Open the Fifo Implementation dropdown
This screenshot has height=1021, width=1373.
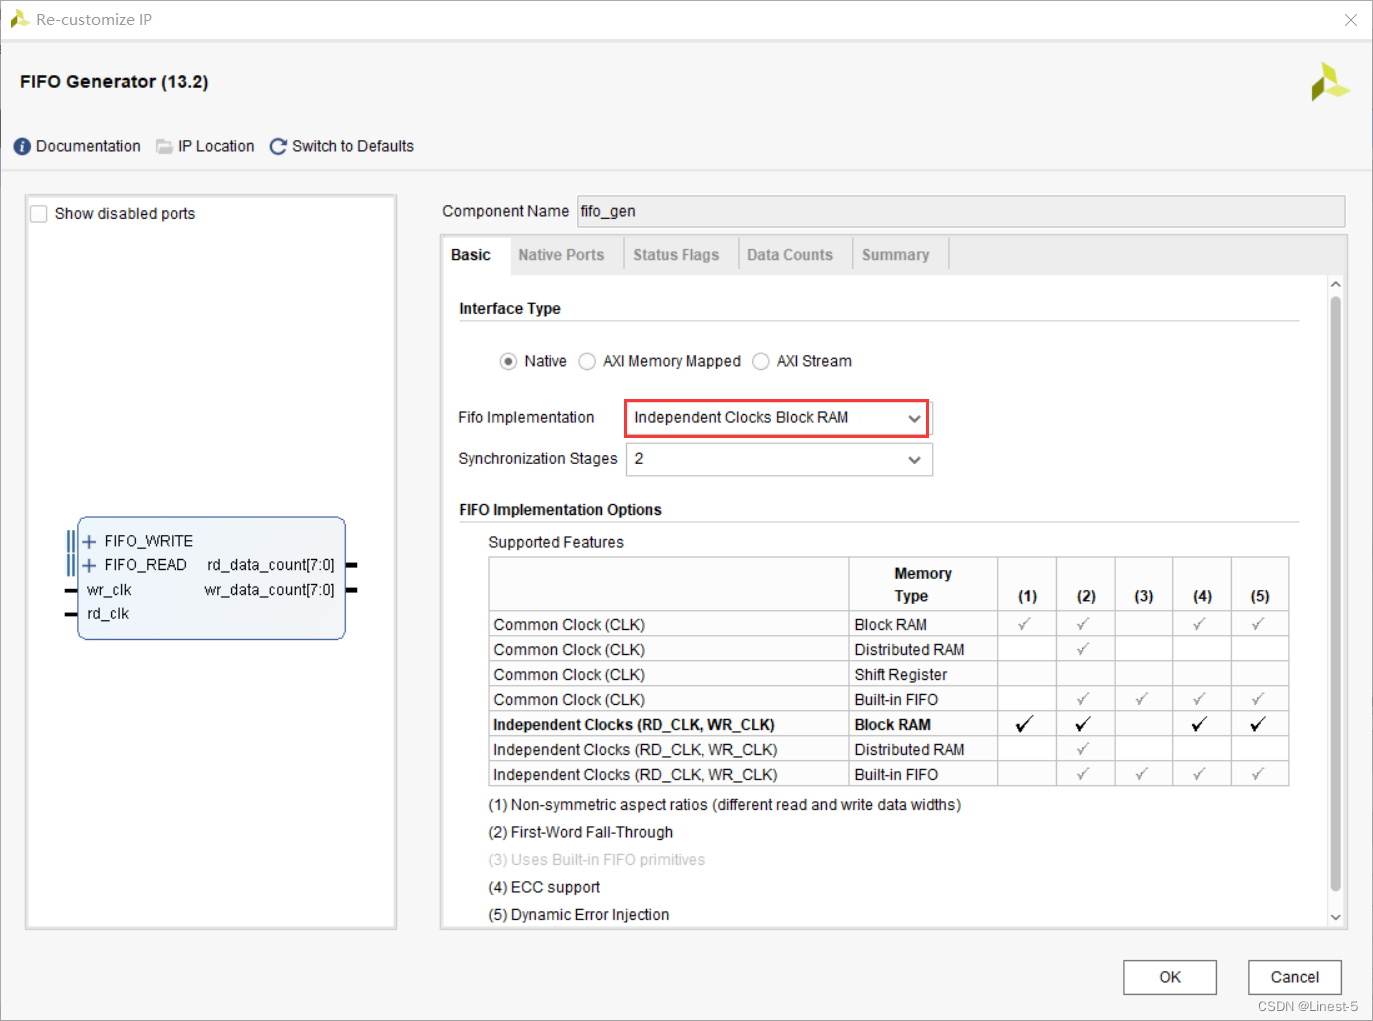pos(777,418)
